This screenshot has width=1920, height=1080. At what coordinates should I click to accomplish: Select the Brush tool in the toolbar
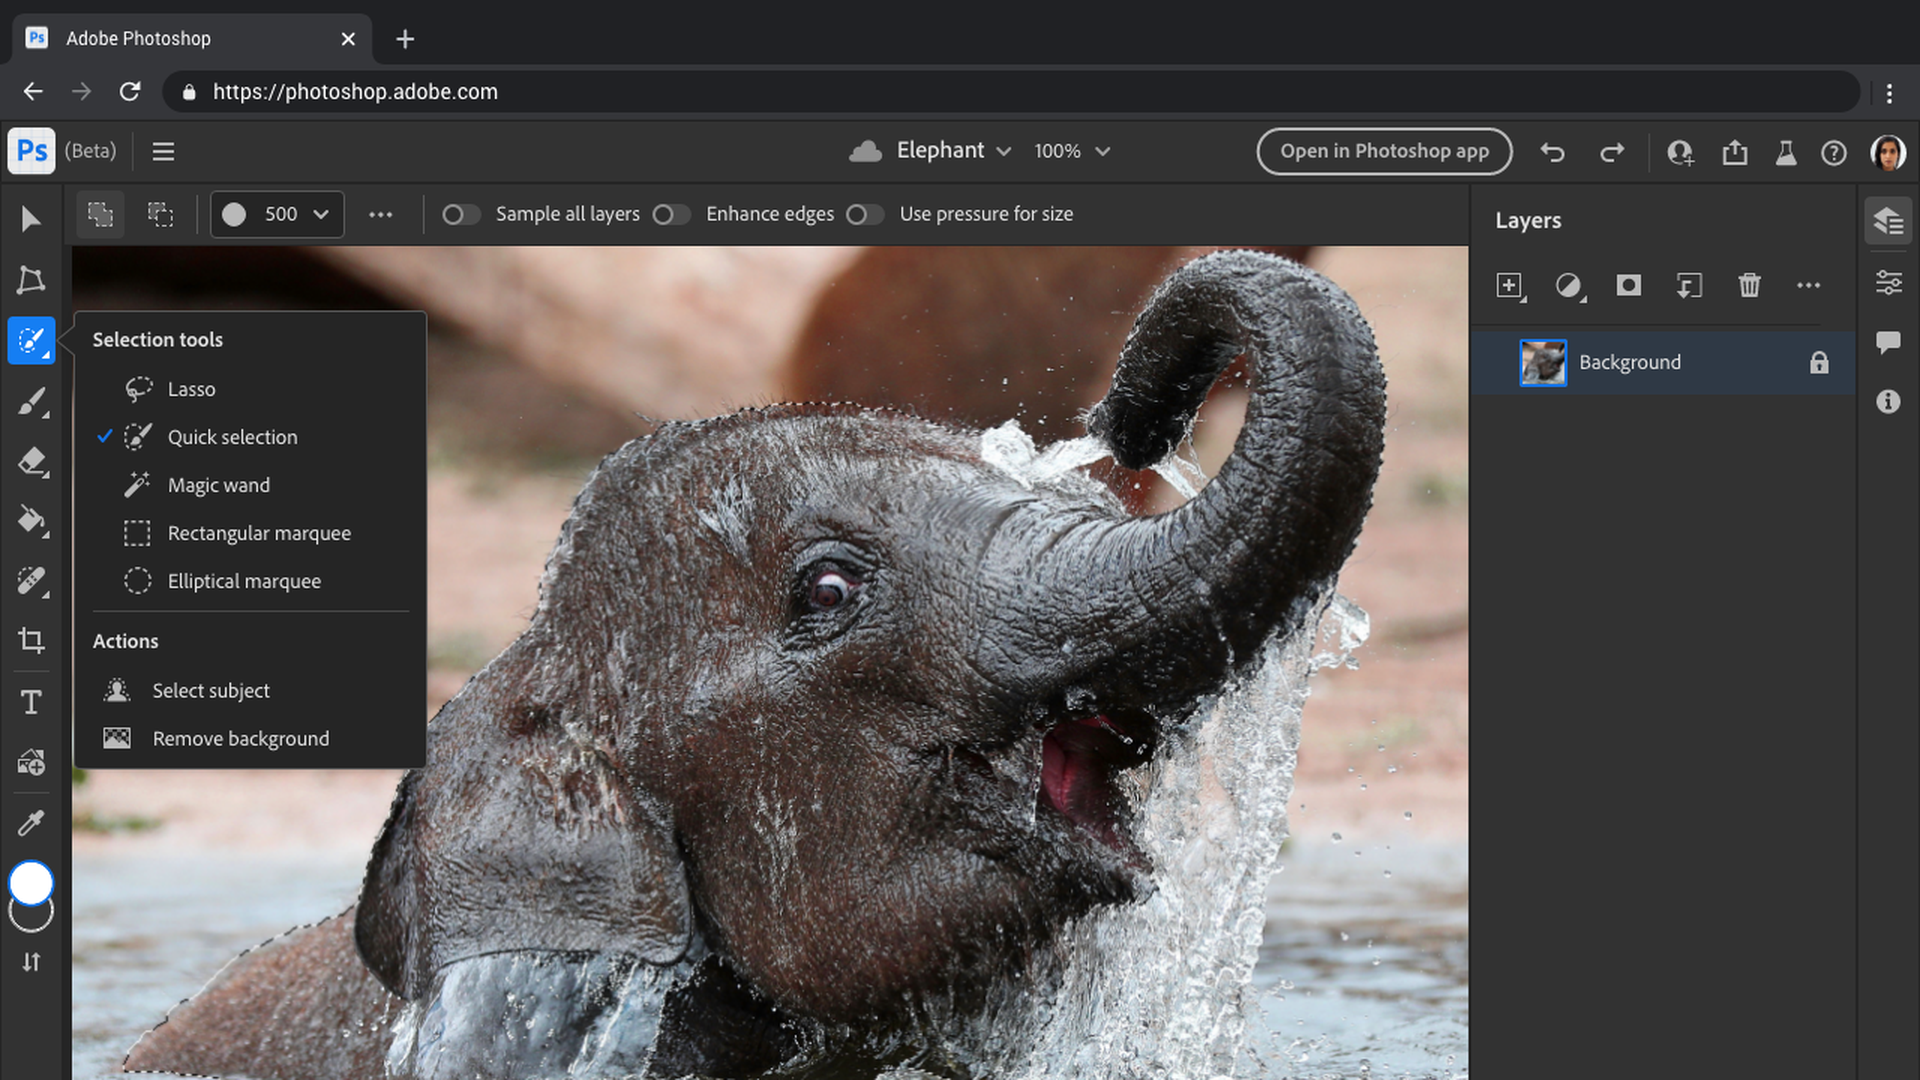coord(31,401)
